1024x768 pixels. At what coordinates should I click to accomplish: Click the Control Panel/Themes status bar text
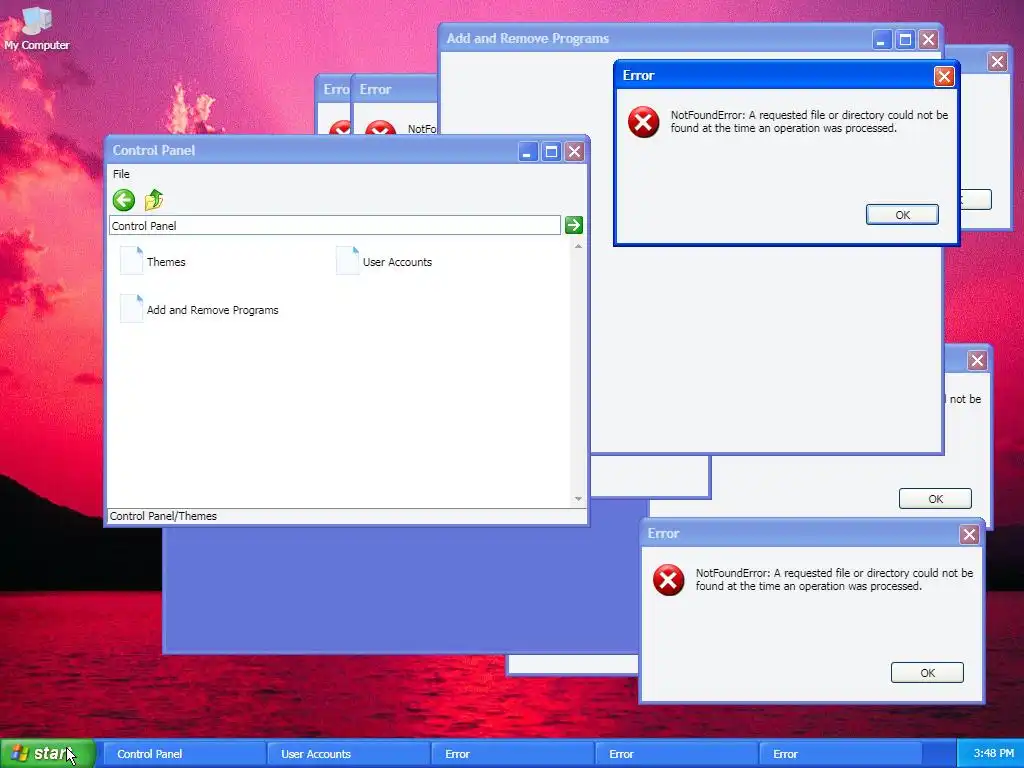click(x=163, y=516)
